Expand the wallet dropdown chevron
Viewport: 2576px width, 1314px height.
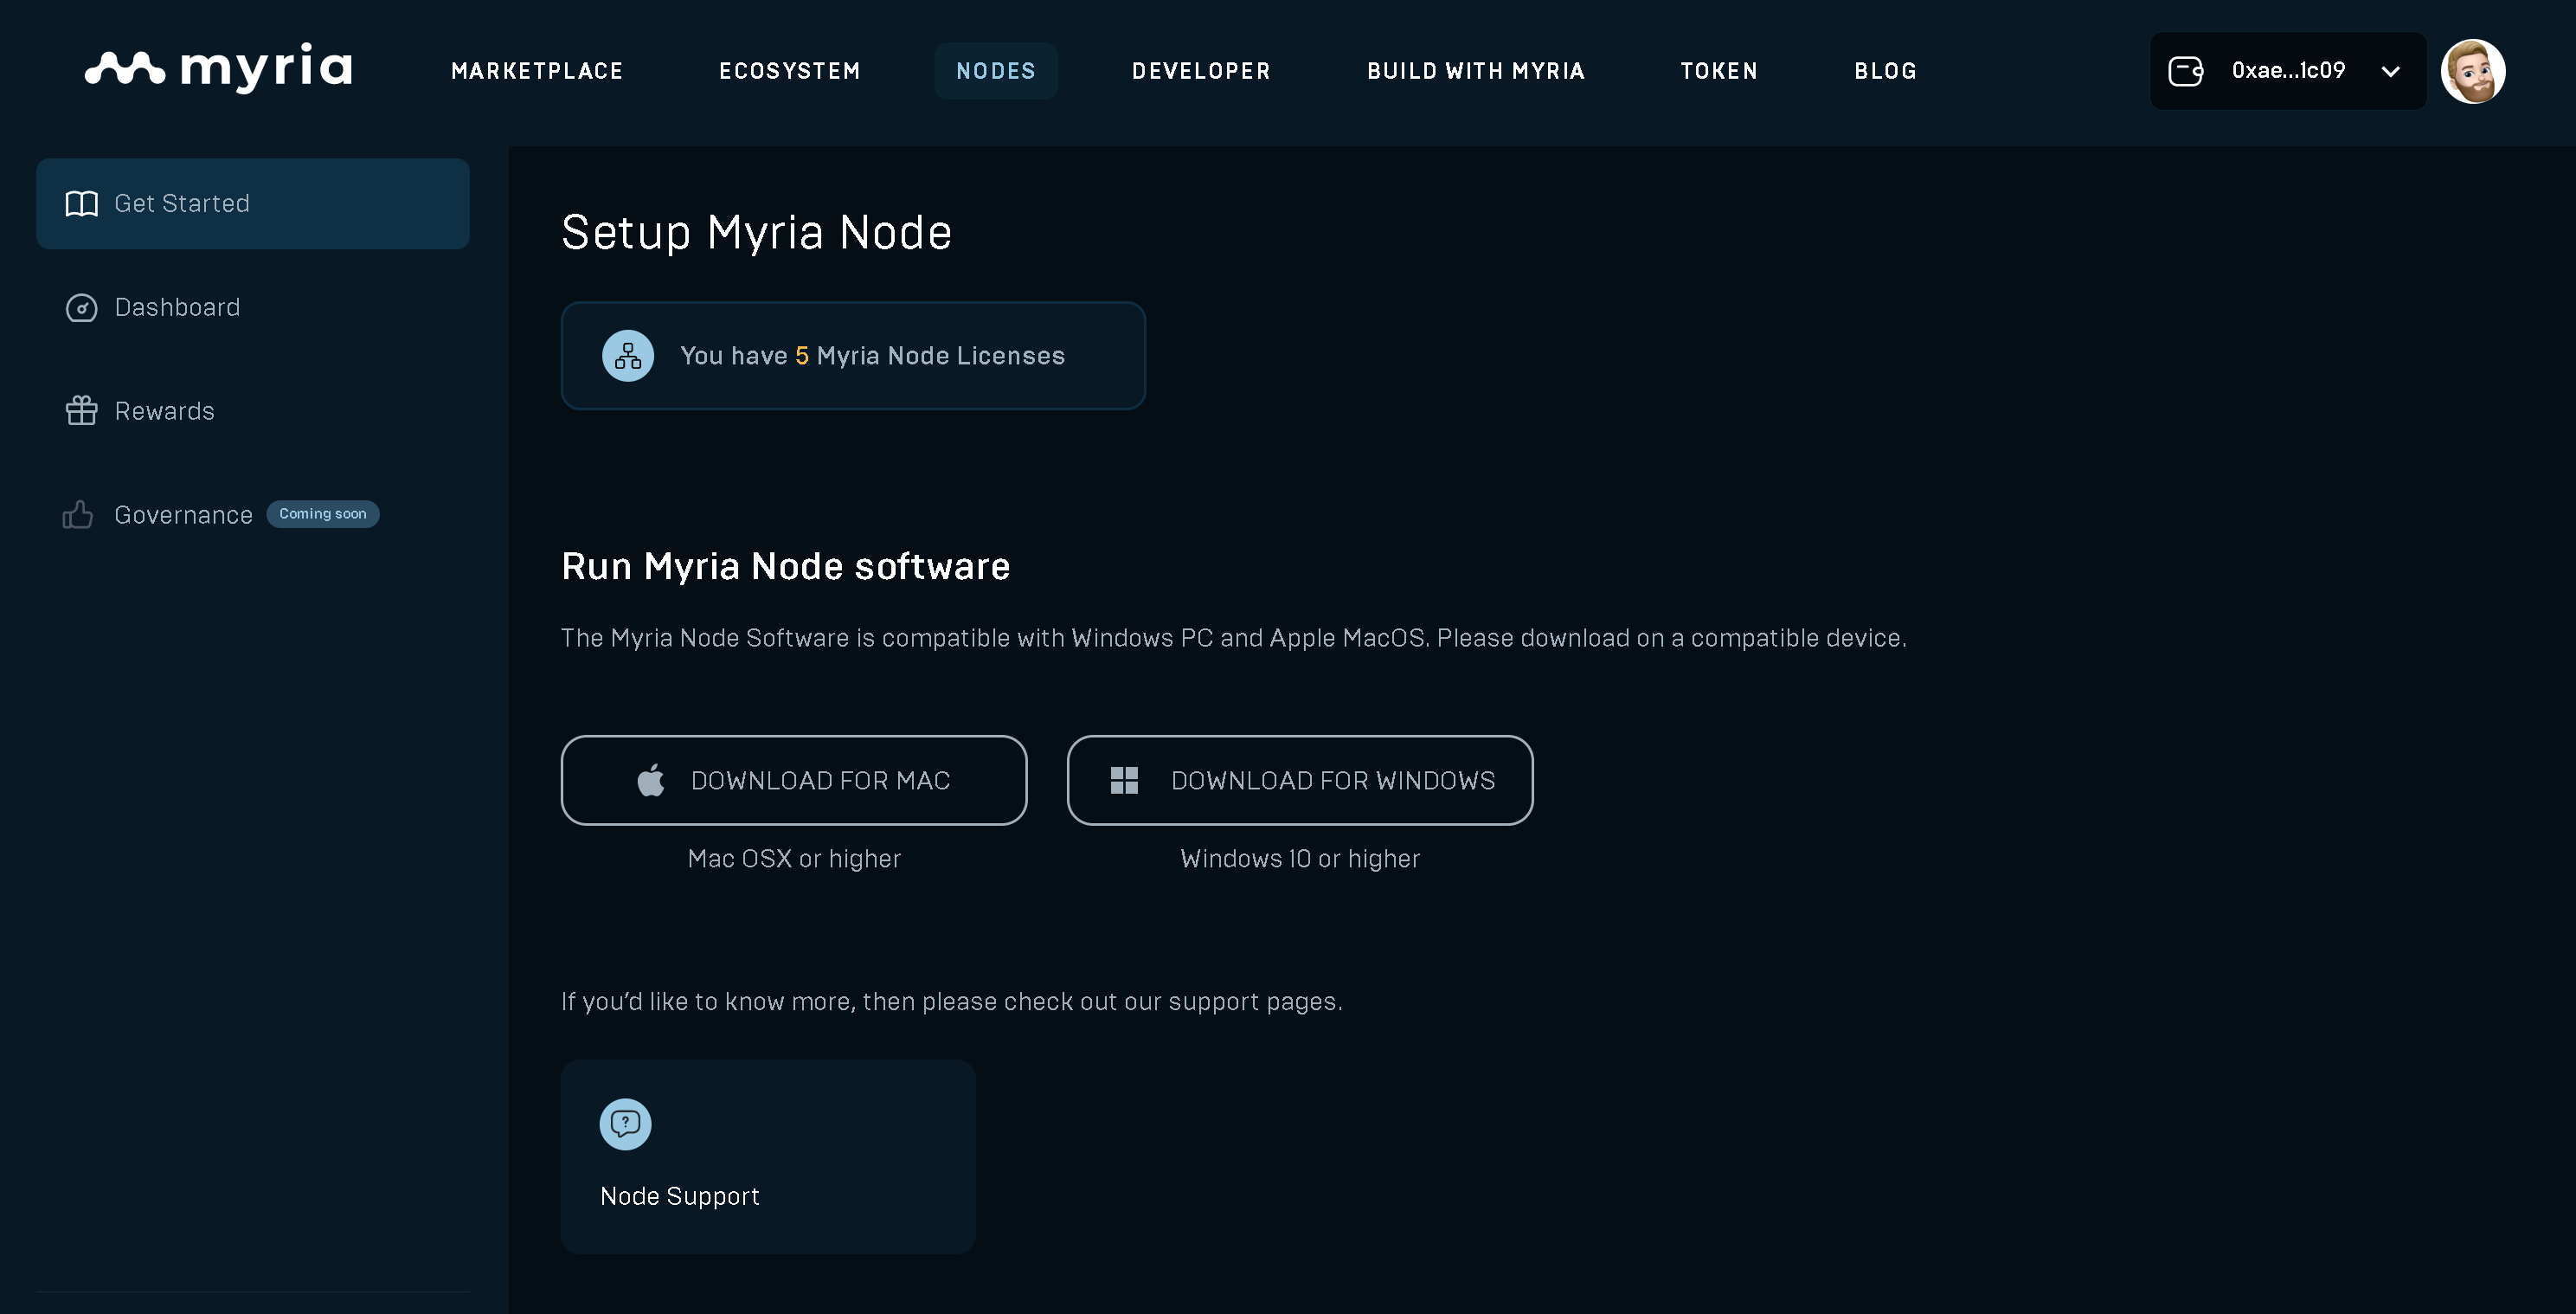click(x=2391, y=71)
